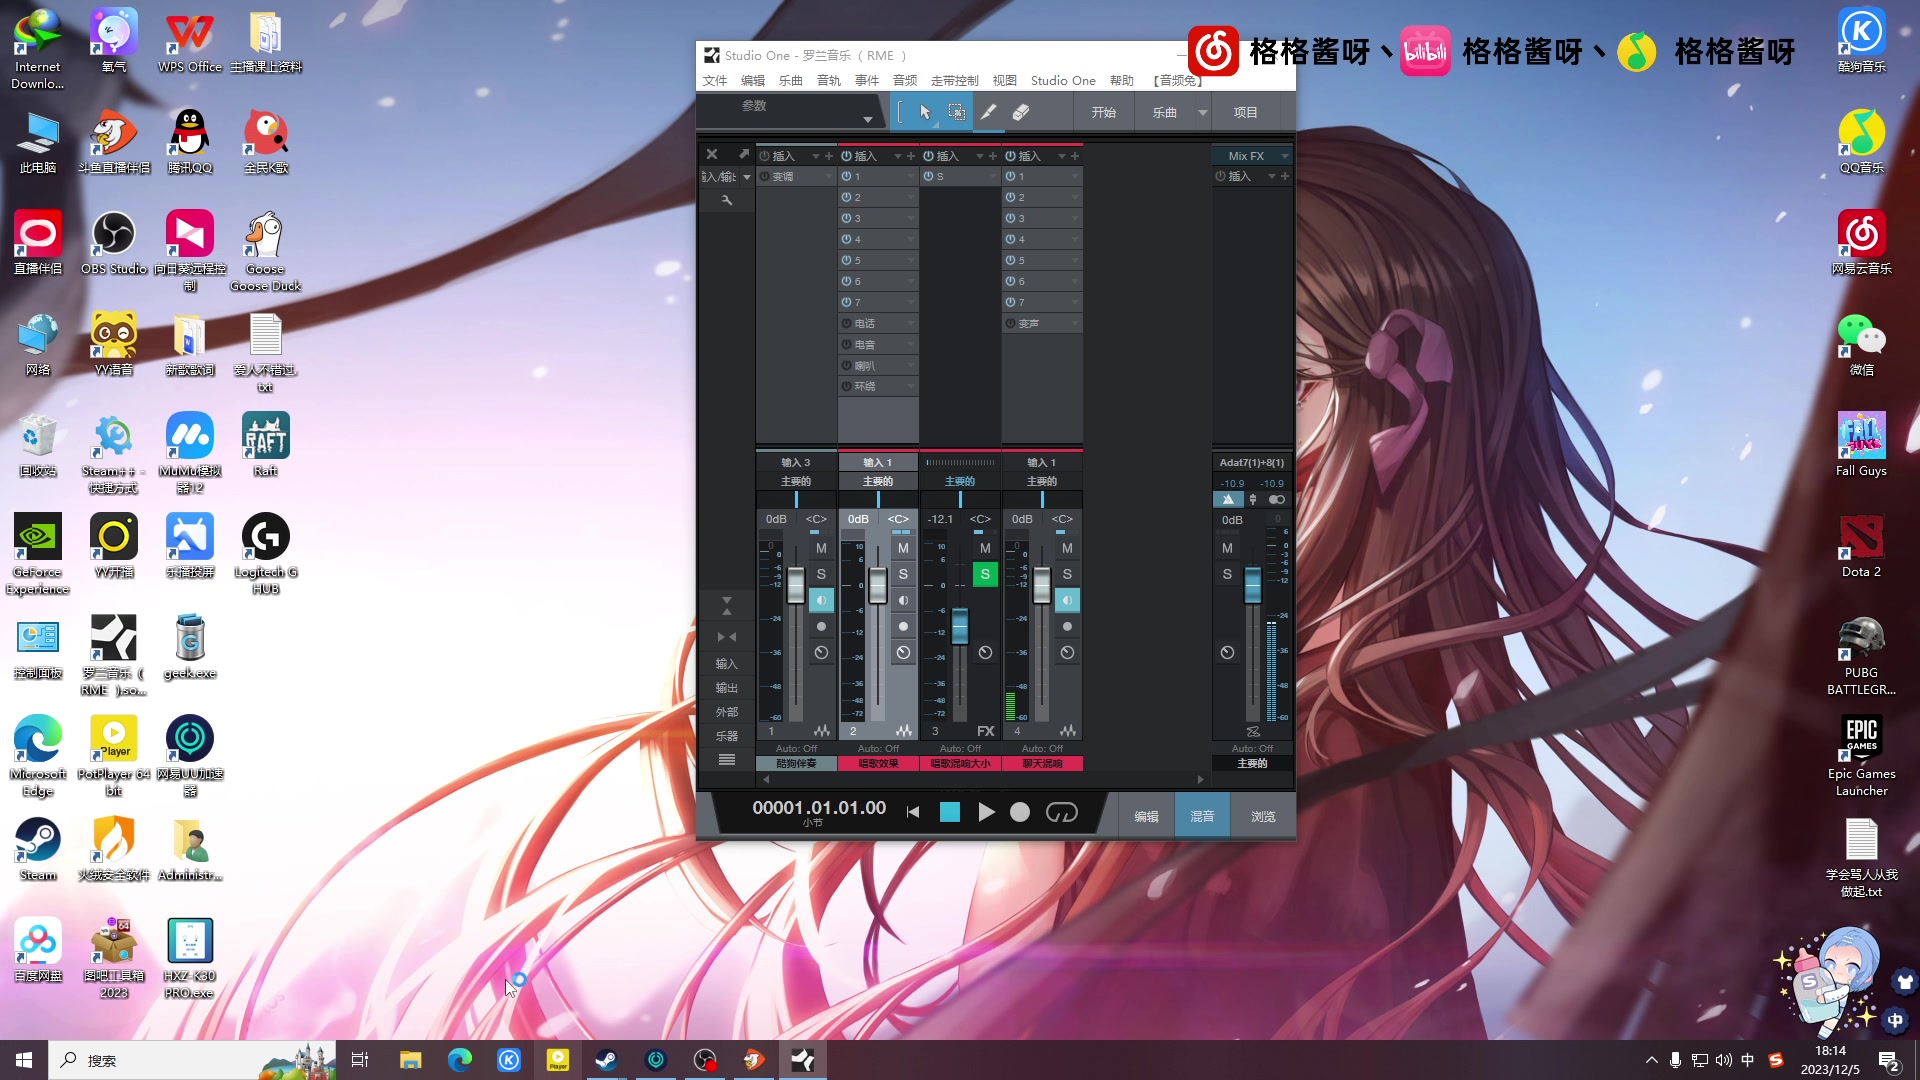This screenshot has width=1920, height=1080.
Task: Open mixer wrench settings icon
Action: pos(727,201)
